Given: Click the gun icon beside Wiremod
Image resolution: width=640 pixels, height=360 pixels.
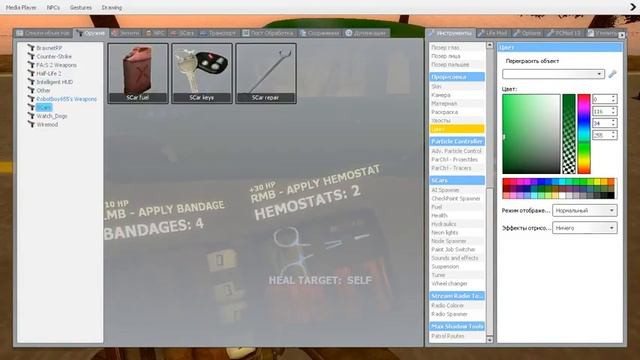Looking at the screenshot, I should [31, 124].
